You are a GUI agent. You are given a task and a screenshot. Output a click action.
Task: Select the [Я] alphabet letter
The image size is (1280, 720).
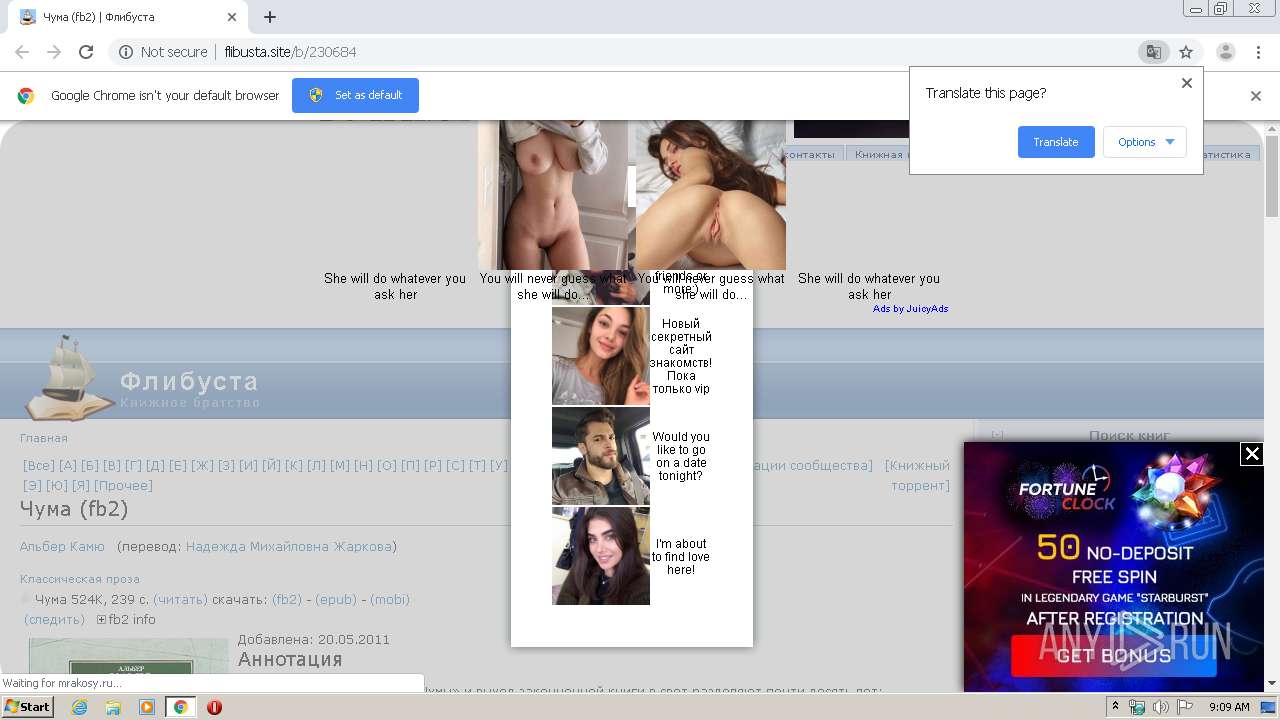[x=81, y=486]
